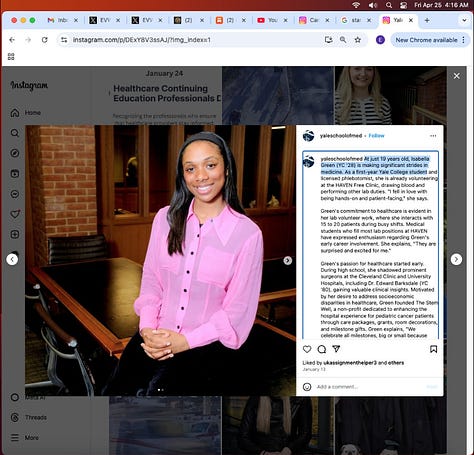The image size is (474, 455).
Task: Close the YouTube tab
Action: pos(286,20)
